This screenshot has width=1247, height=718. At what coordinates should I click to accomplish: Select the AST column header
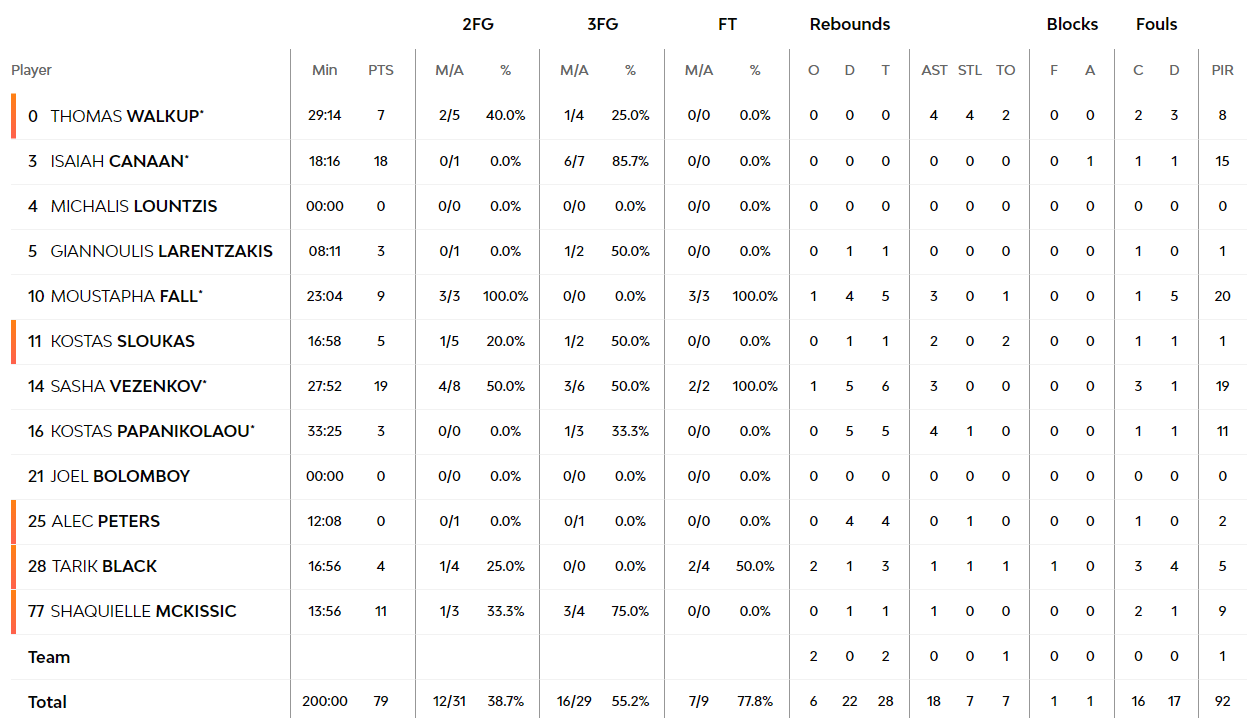pos(934,70)
